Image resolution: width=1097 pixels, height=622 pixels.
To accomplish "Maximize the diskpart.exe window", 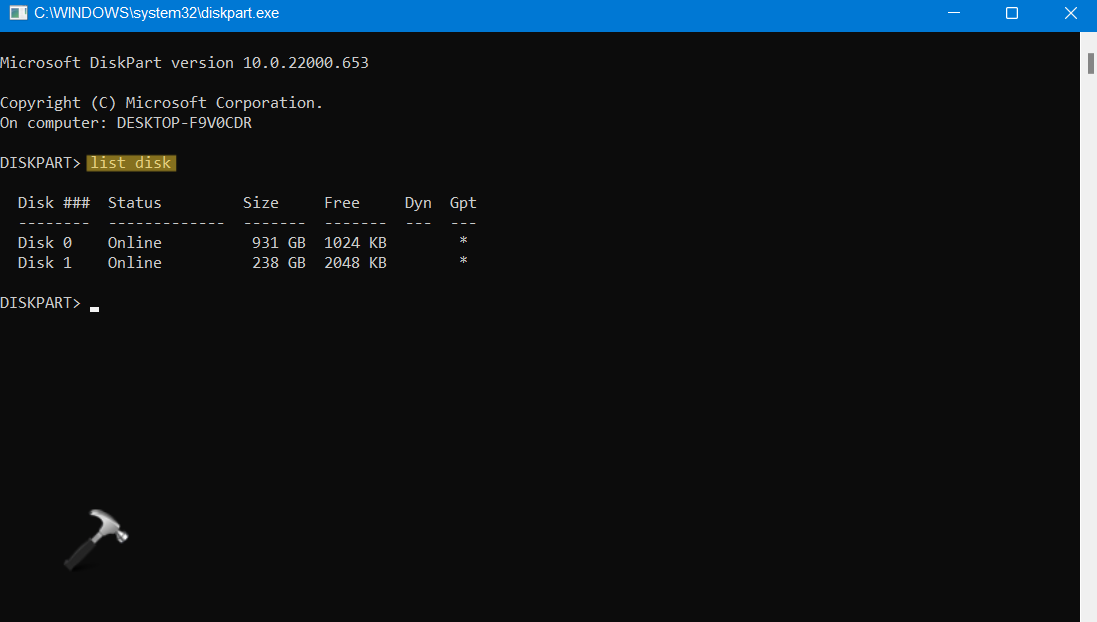I will tap(1012, 13).
